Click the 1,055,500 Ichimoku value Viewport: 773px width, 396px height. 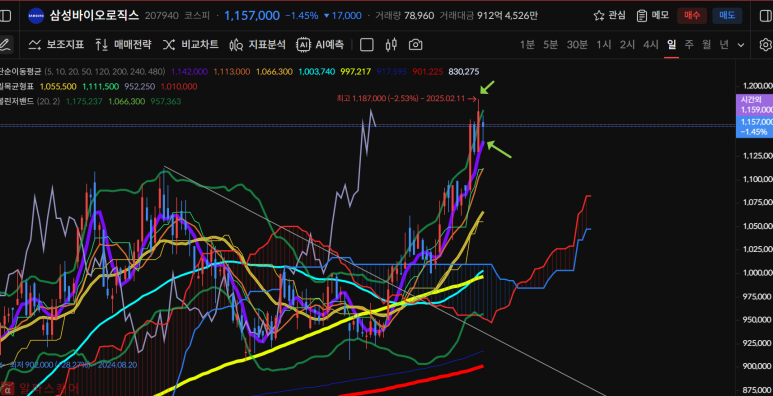click(x=58, y=86)
